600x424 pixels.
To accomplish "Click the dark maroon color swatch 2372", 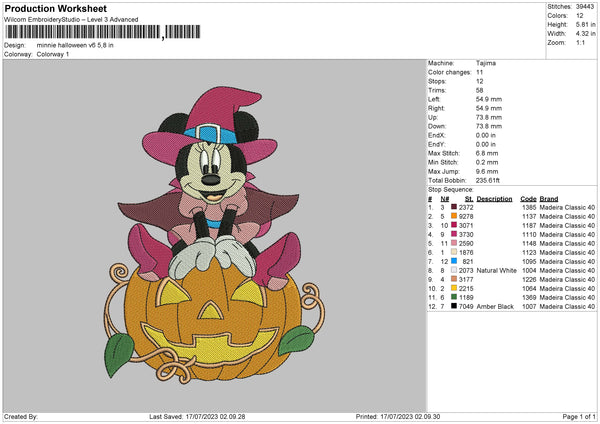I will (454, 207).
